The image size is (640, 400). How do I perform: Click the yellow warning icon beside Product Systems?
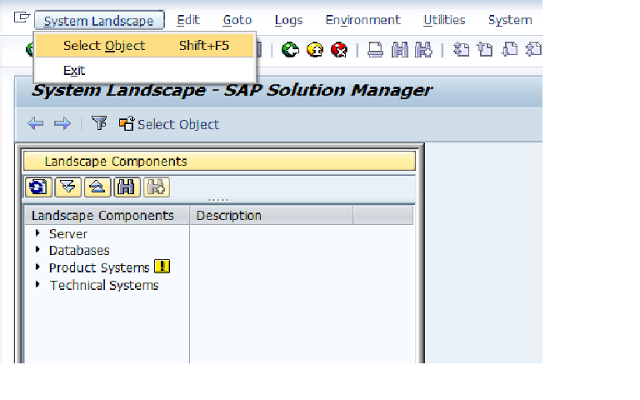coord(162,267)
